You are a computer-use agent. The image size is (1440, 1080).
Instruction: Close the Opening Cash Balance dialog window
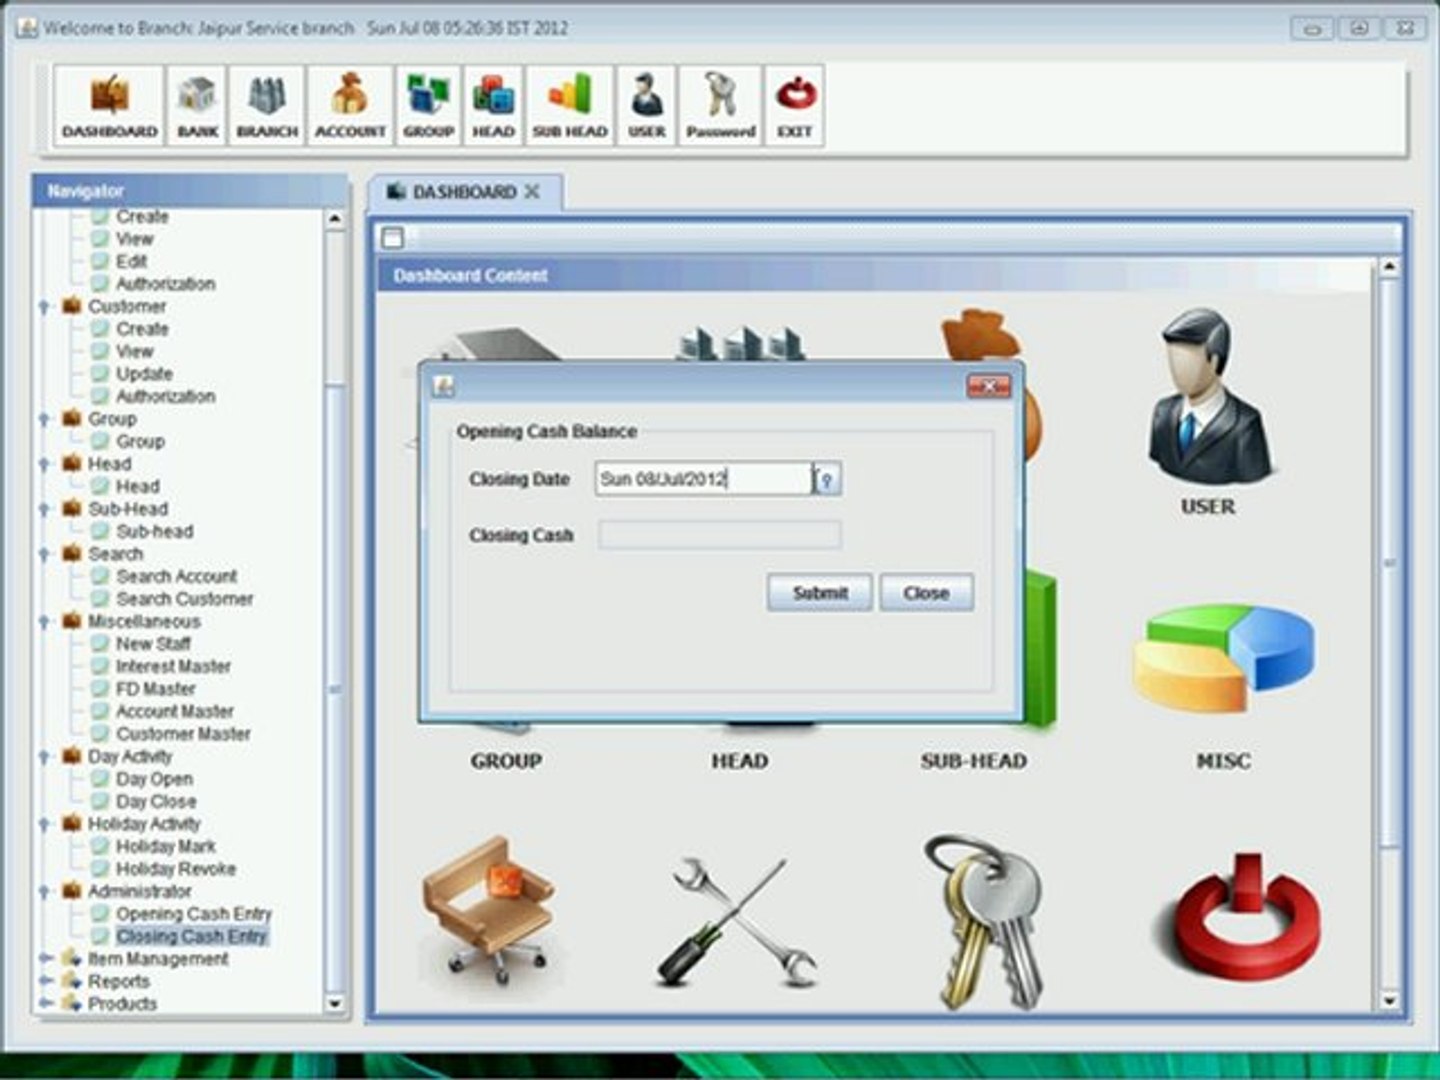(x=988, y=386)
